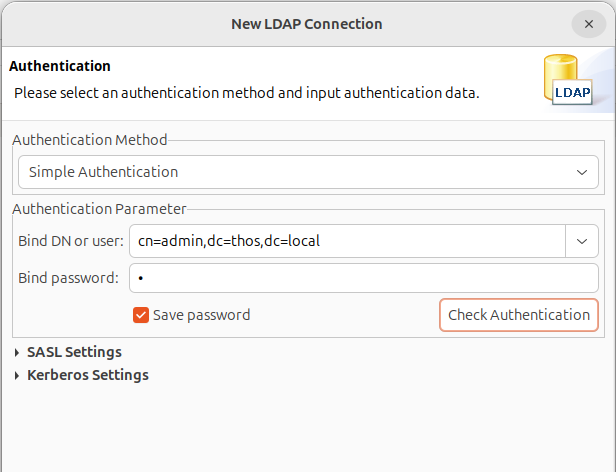This screenshot has height=472, width=616.
Task: Click the SASL Settings section title
Action: click(74, 352)
